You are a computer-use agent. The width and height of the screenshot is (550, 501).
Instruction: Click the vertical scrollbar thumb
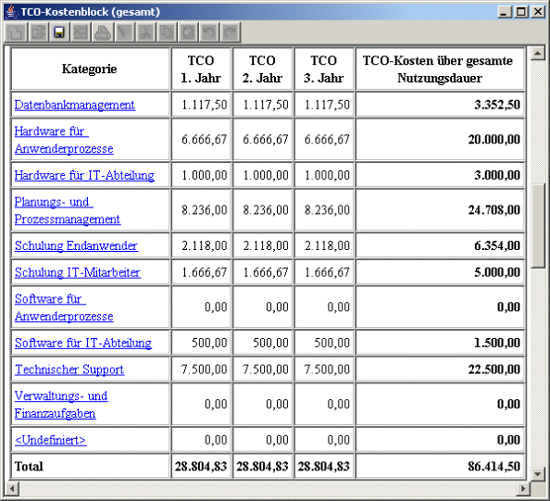pyautogui.click(x=537, y=227)
